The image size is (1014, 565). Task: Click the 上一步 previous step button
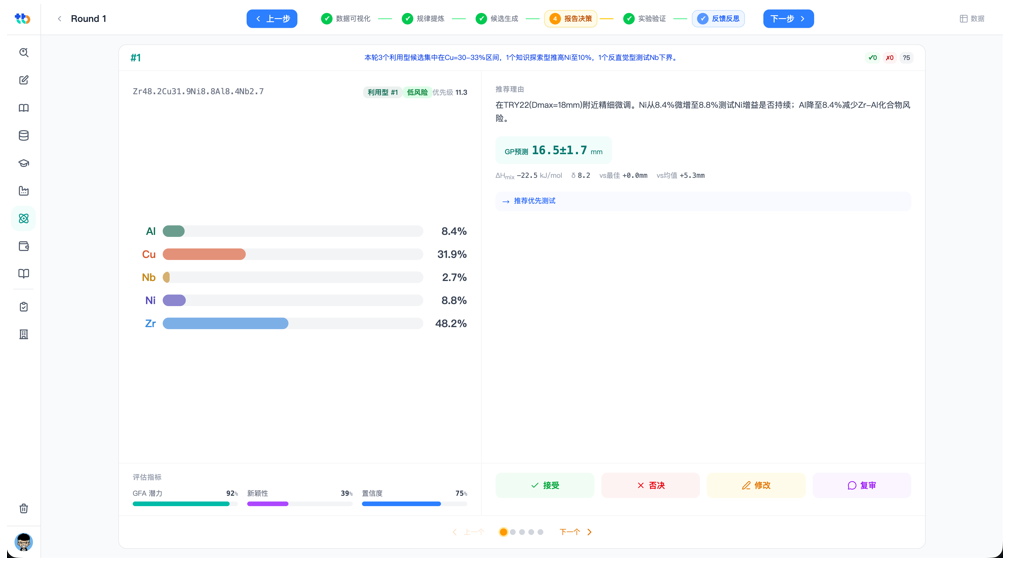(x=272, y=19)
